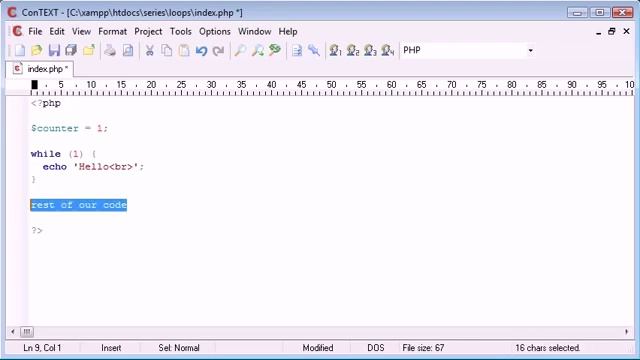Create a new file with toolbar icon
The height and width of the screenshot is (360, 640).
20,51
